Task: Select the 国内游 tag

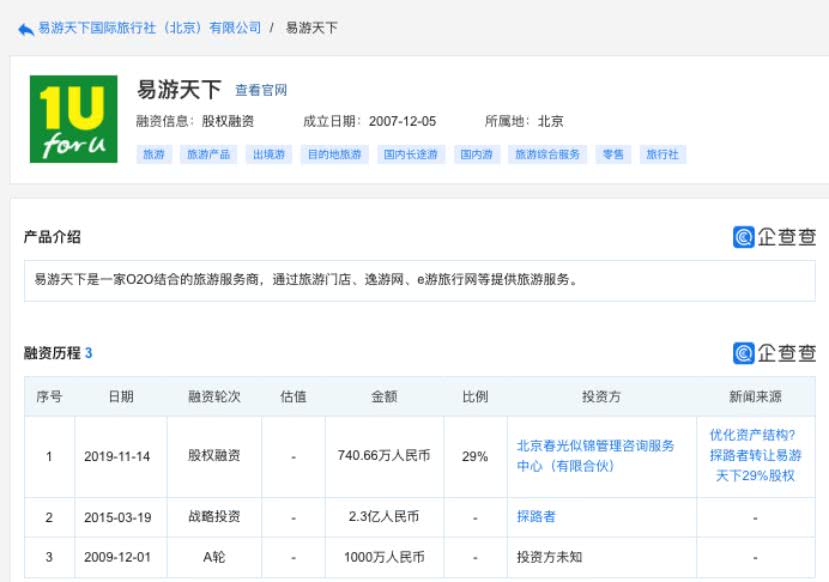Action: pyautogui.click(x=476, y=154)
